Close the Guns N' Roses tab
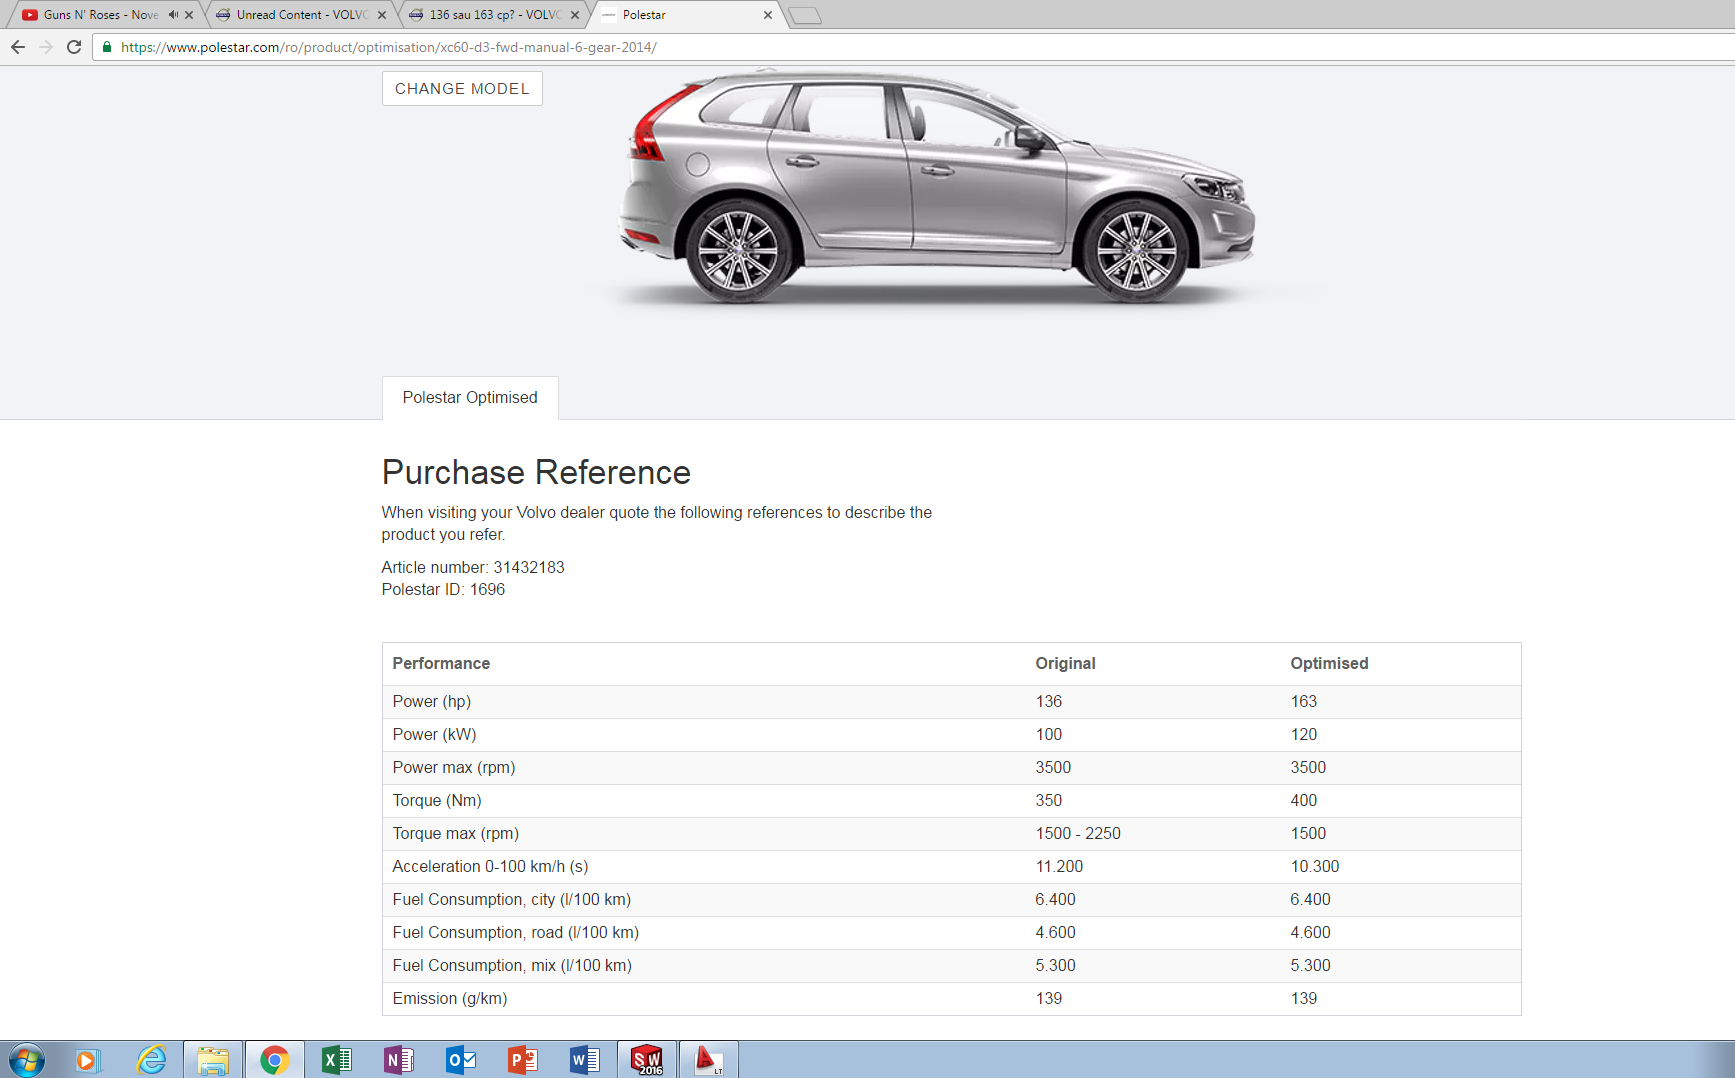The width and height of the screenshot is (1735, 1078). click(x=189, y=15)
